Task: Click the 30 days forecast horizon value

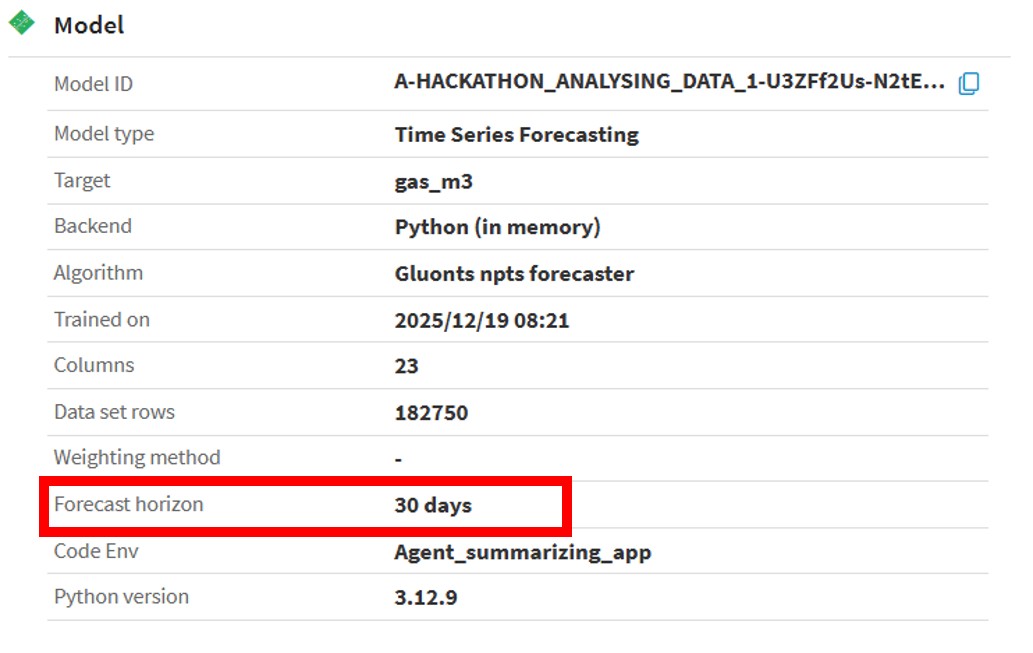Action: pos(433,505)
